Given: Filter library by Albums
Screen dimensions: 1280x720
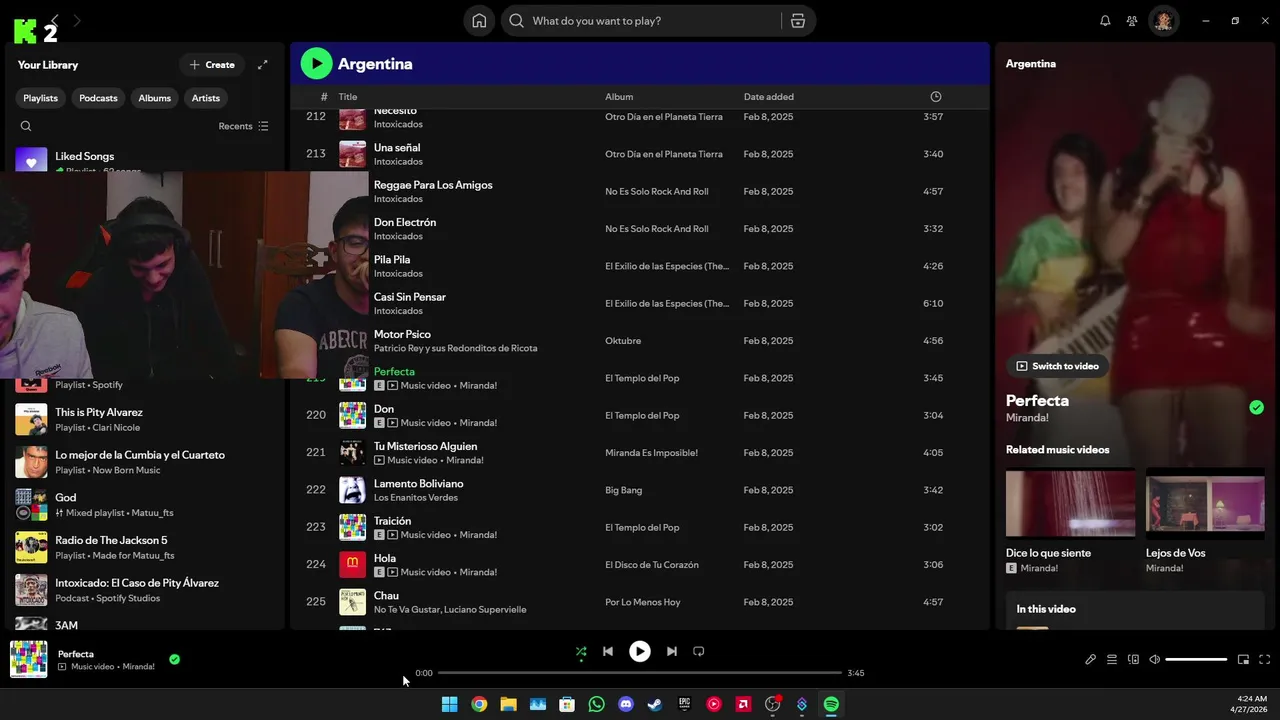Looking at the screenshot, I should pos(155,98).
